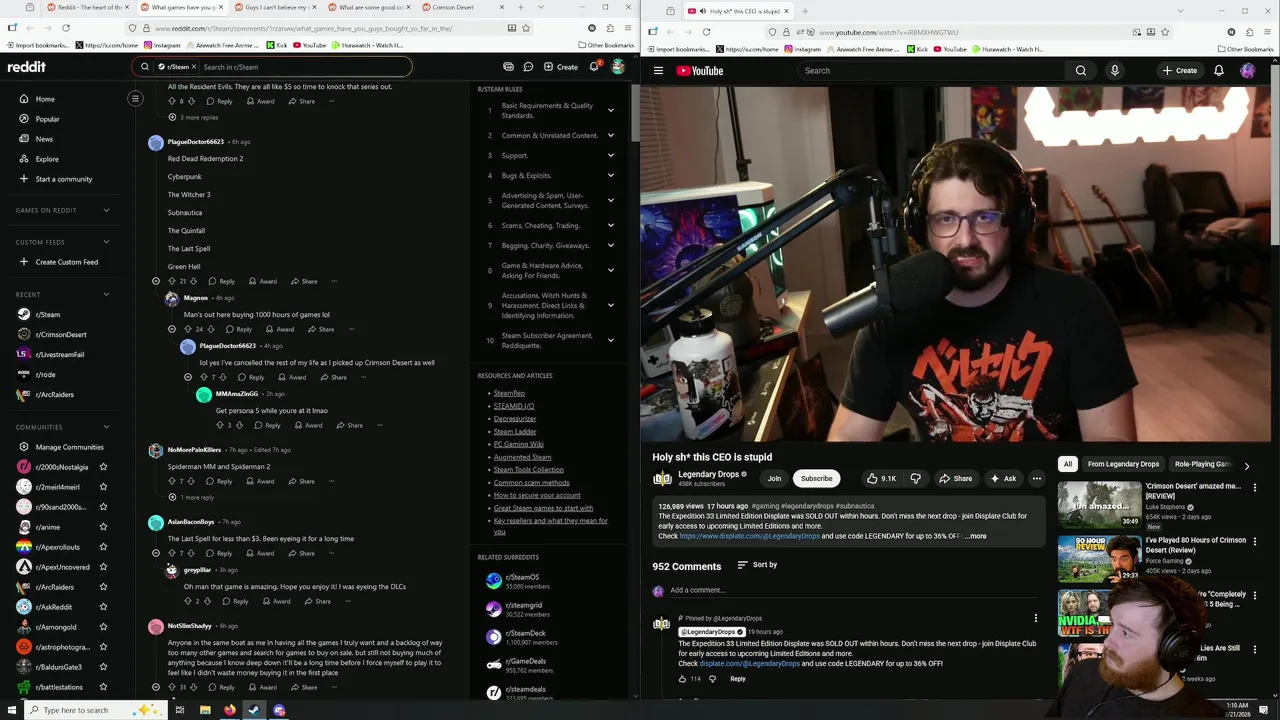
Task: Open Firefox from the Windows taskbar
Action: pyautogui.click(x=229, y=710)
